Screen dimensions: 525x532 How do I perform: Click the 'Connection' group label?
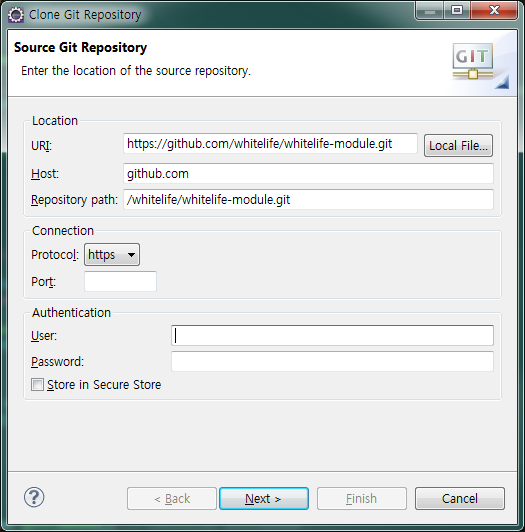(x=63, y=231)
